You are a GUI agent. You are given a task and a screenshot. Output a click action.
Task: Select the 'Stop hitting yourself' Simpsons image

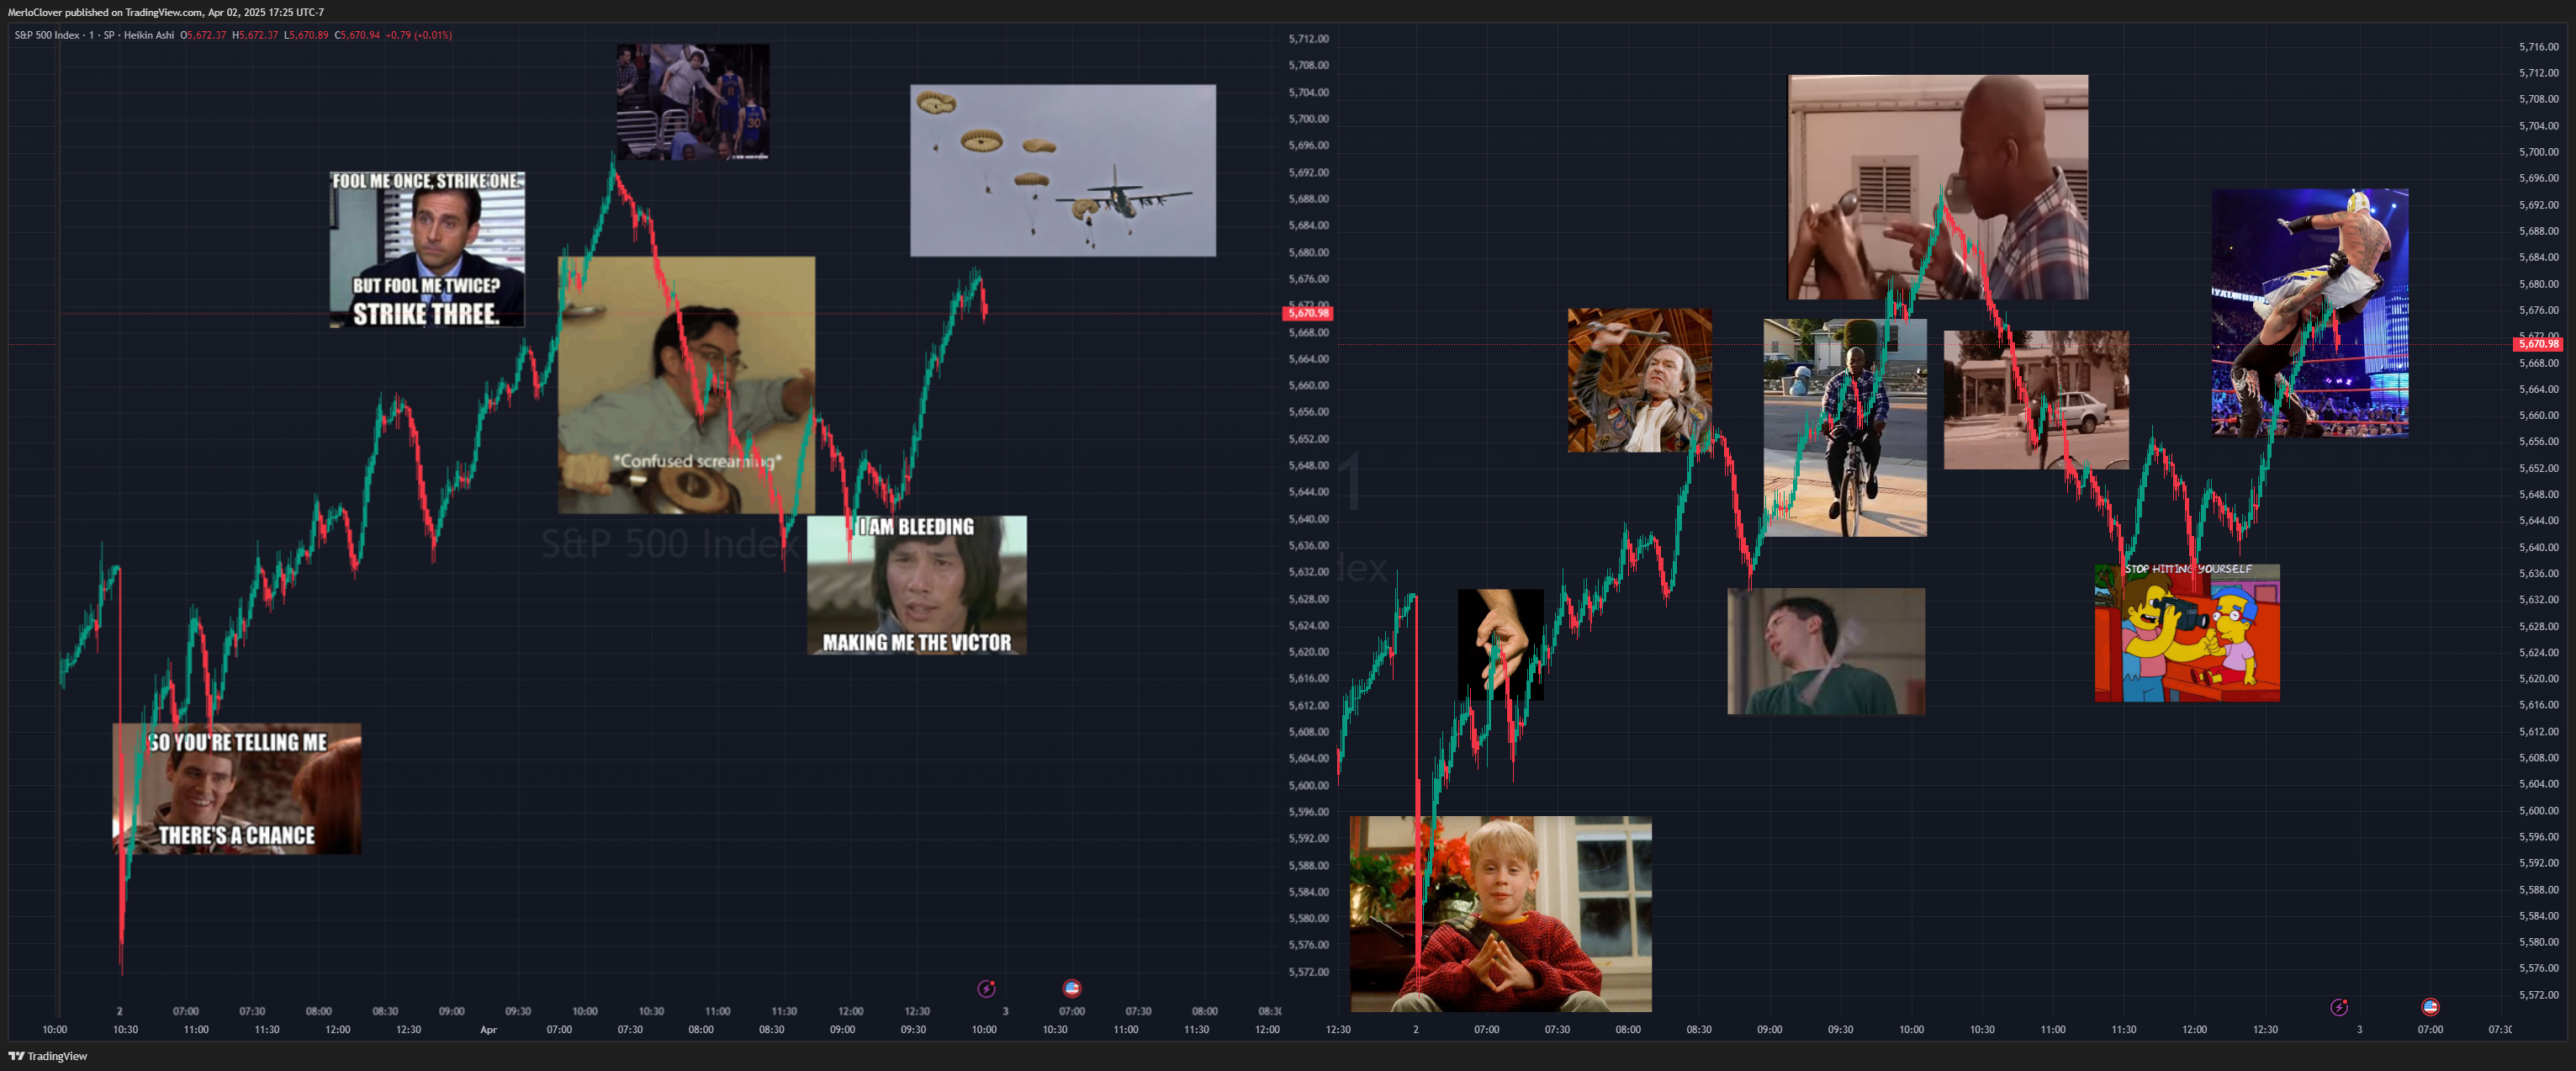click(2187, 633)
